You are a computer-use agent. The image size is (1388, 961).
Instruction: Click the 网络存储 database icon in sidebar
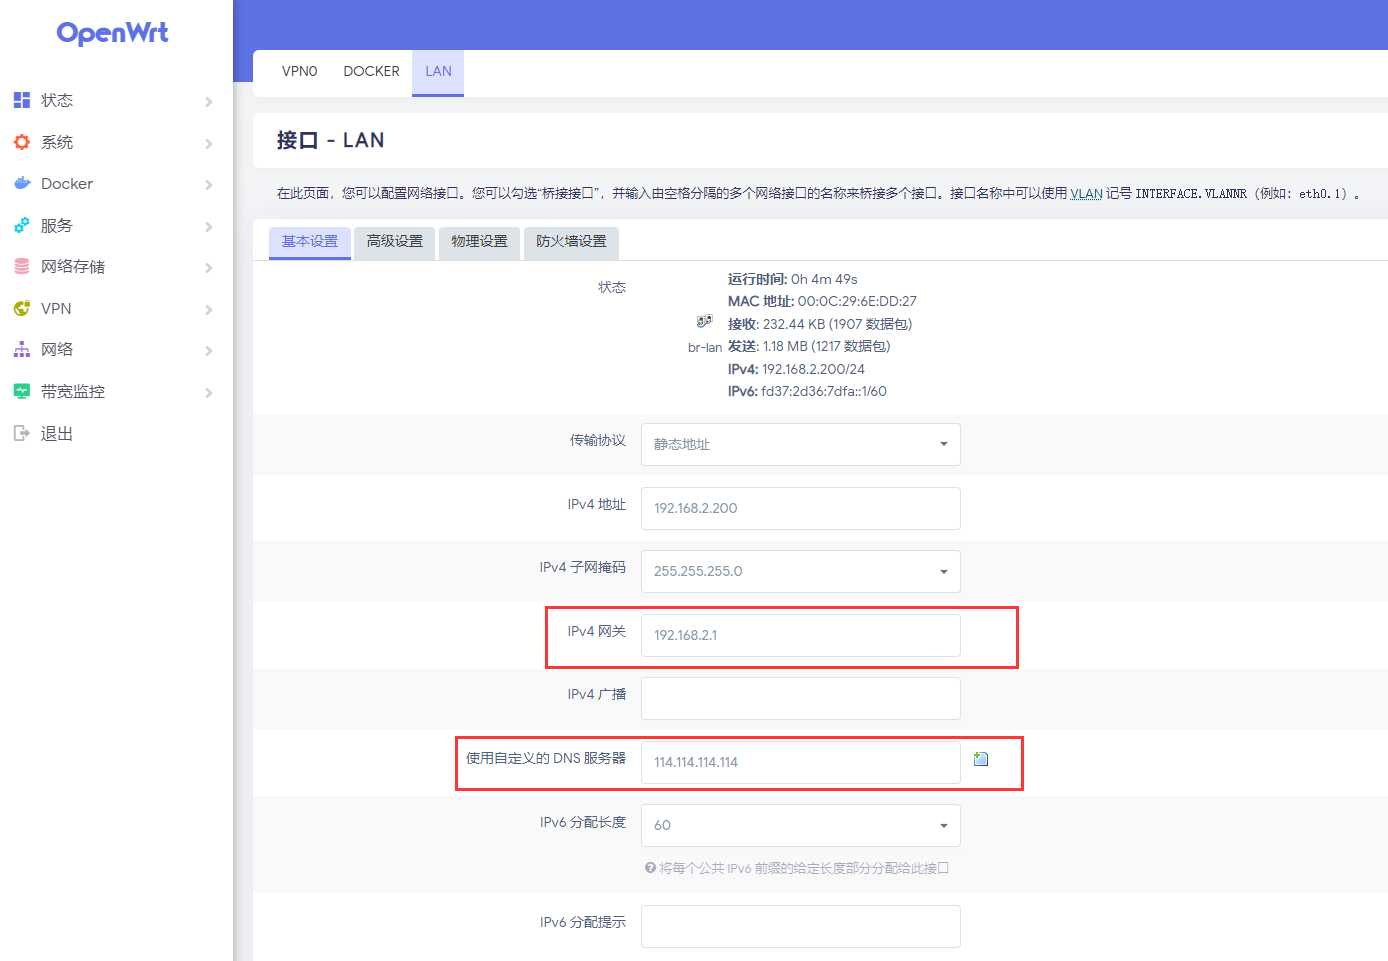pyautogui.click(x=22, y=266)
